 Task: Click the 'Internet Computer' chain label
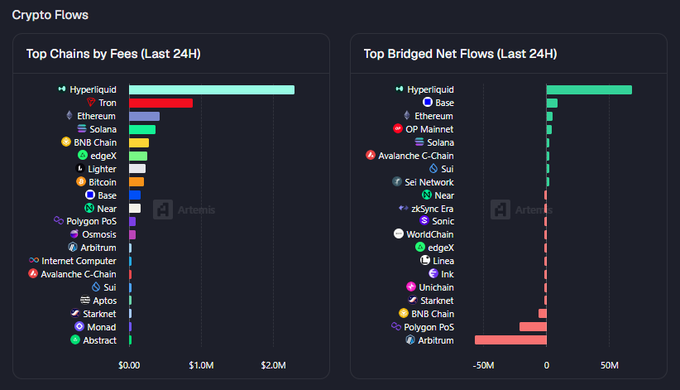[78, 261]
